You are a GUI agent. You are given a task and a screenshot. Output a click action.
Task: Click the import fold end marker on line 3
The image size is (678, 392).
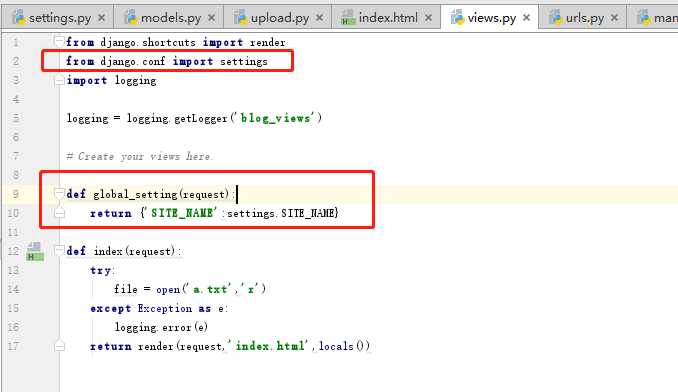[60, 80]
